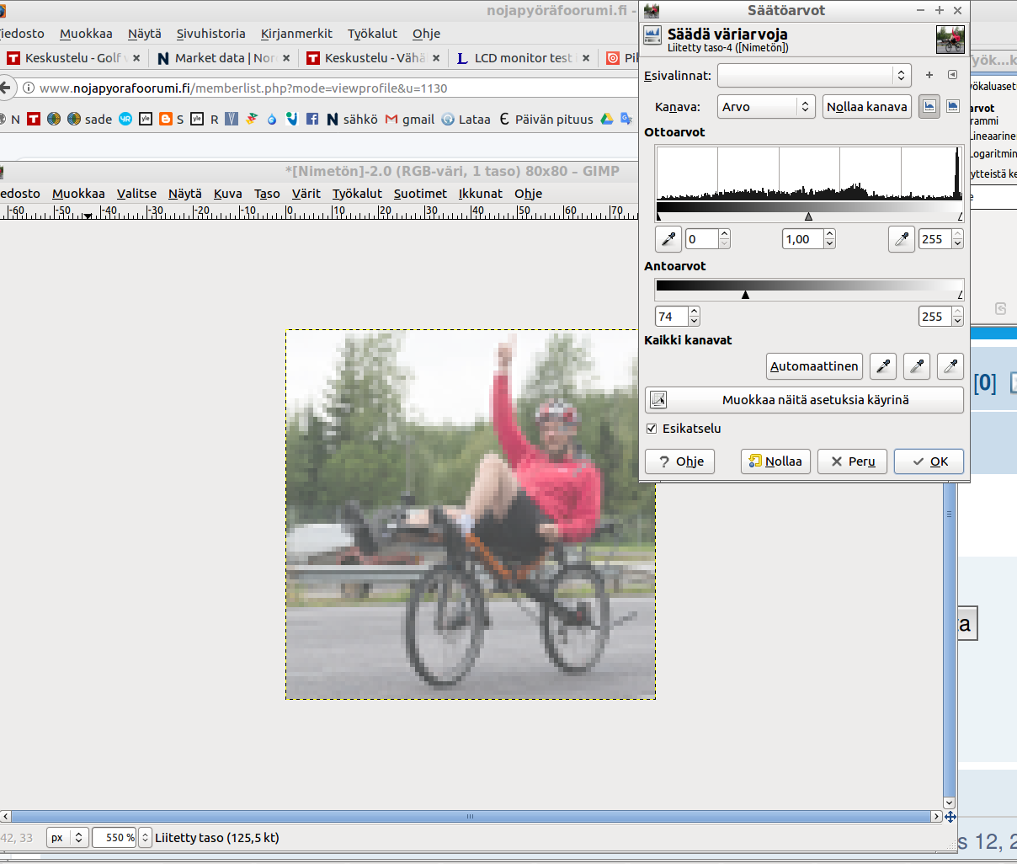Image resolution: width=1017 pixels, height=864 pixels.
Task: Open the Suotimet menu in GIMP
Action: click(420, 194)
